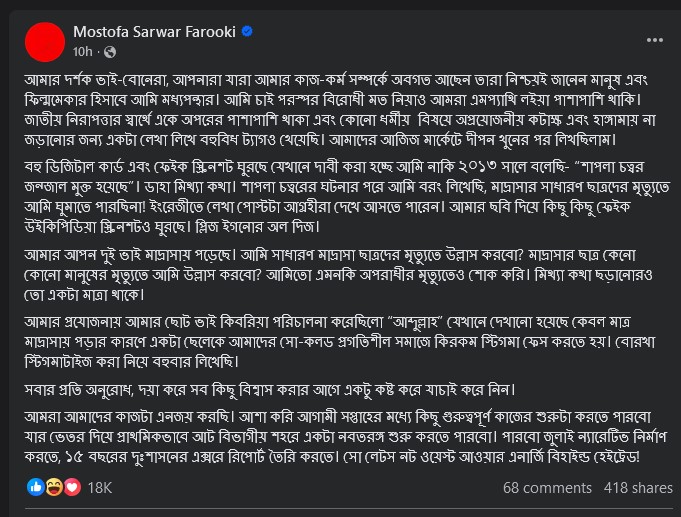The height and width of the screenshot is (517, 681).
Task: Open Mostofa Sarwar Farooki profile name link
Action: coord(154,32)
